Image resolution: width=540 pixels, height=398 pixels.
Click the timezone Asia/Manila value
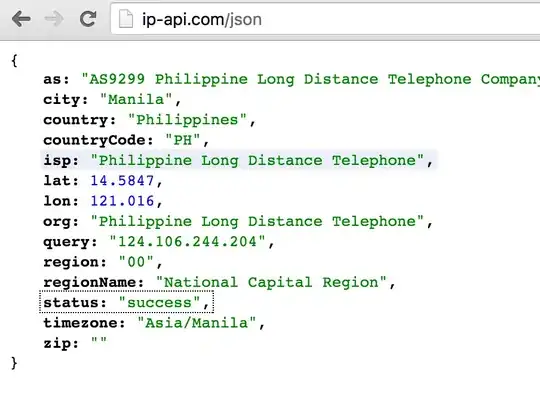pyautogui.click(x=197, y=323)
